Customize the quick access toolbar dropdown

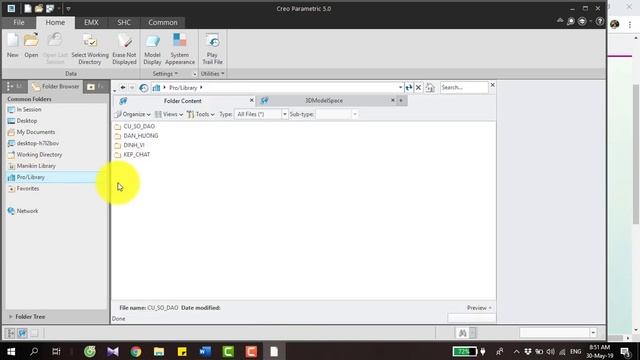pyautogui.click(x=68, y=8)
